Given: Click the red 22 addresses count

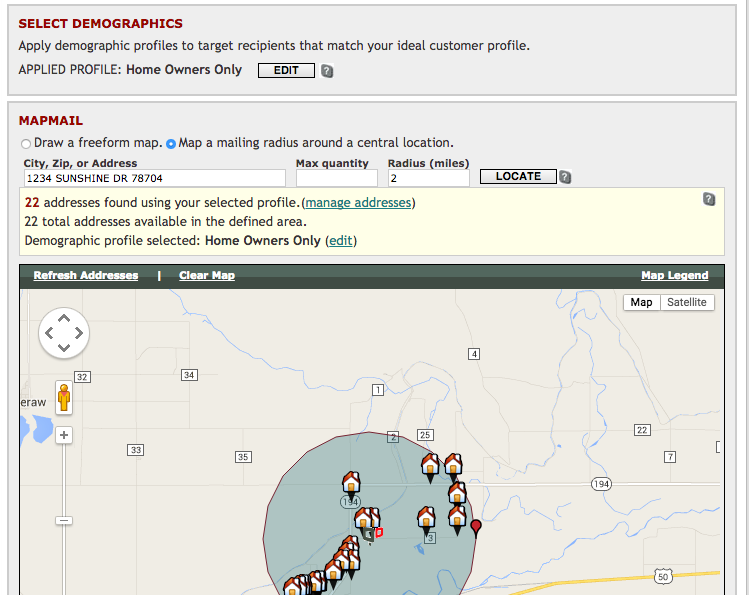Looking at the screenshot, I should (x=32, y=202).
